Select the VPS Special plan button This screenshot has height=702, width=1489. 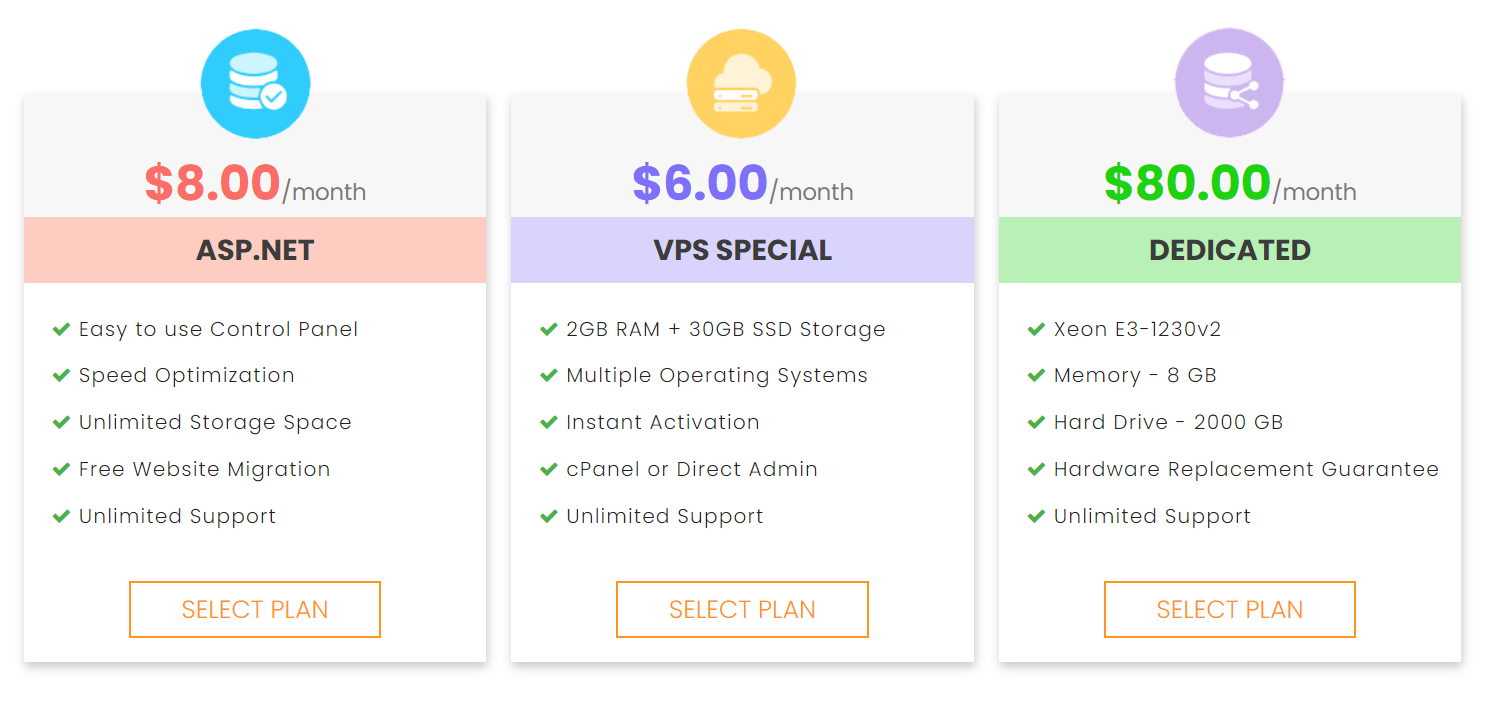pyautogui.click(x=742, y=609)
